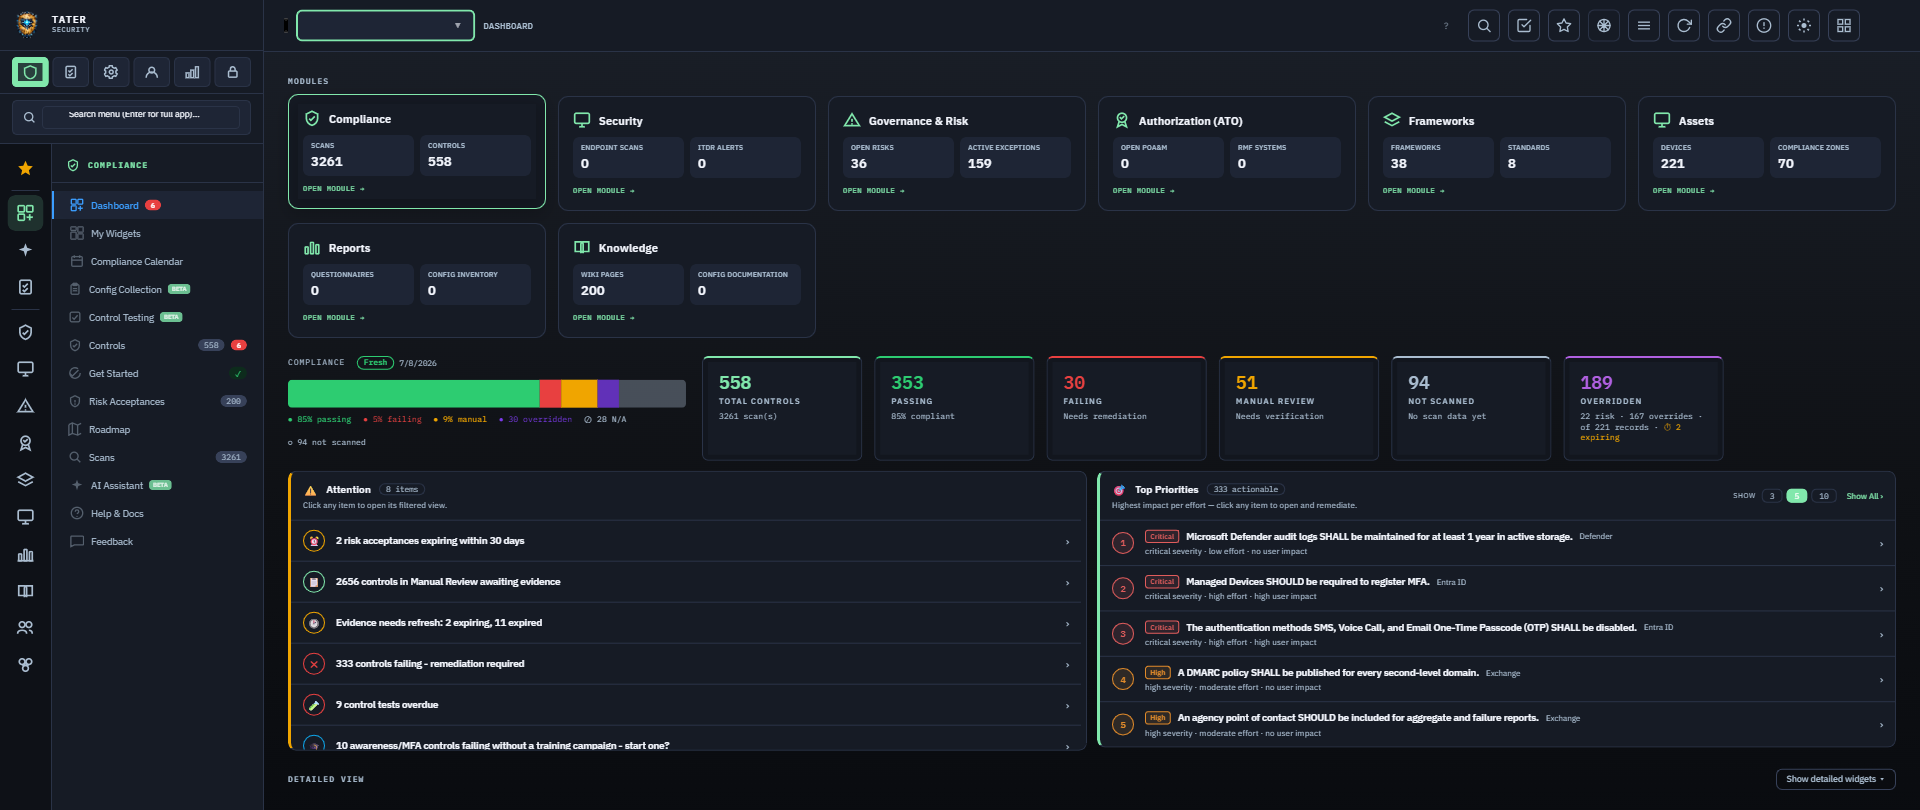Open the checklist clipboard icon next to the shield
The image size is (1920, 810).
pos(71,72)
